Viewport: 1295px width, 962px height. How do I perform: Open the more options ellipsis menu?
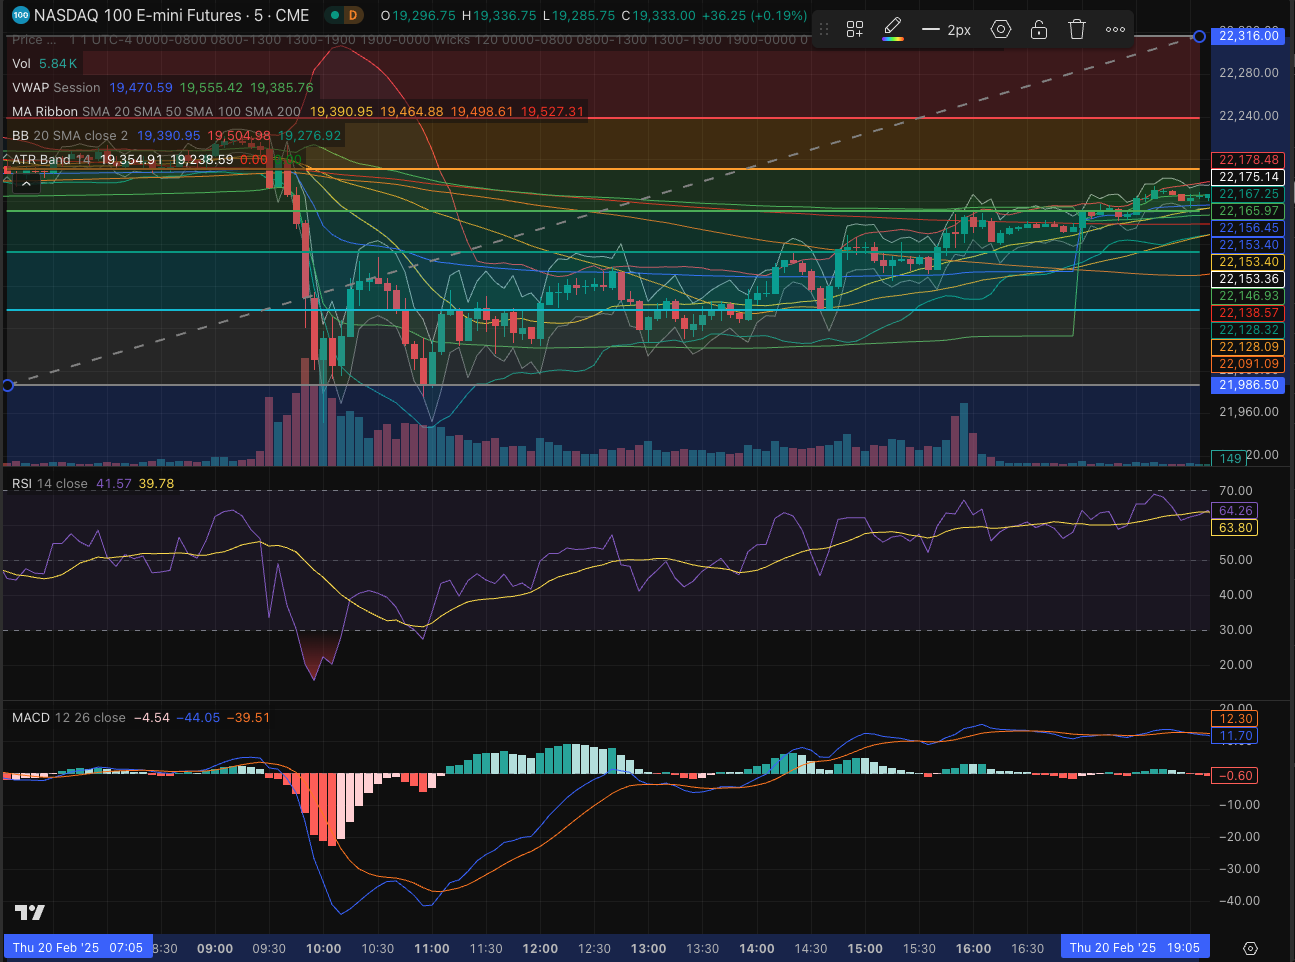[1115, 30]
